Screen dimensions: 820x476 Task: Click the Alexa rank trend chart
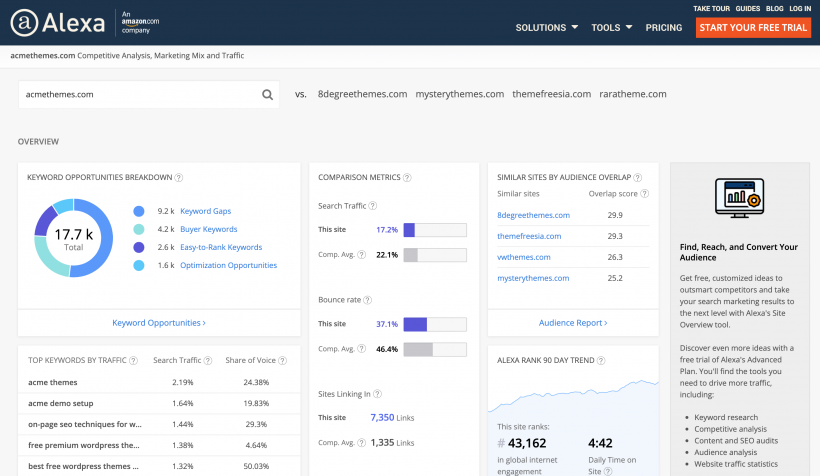573,396
